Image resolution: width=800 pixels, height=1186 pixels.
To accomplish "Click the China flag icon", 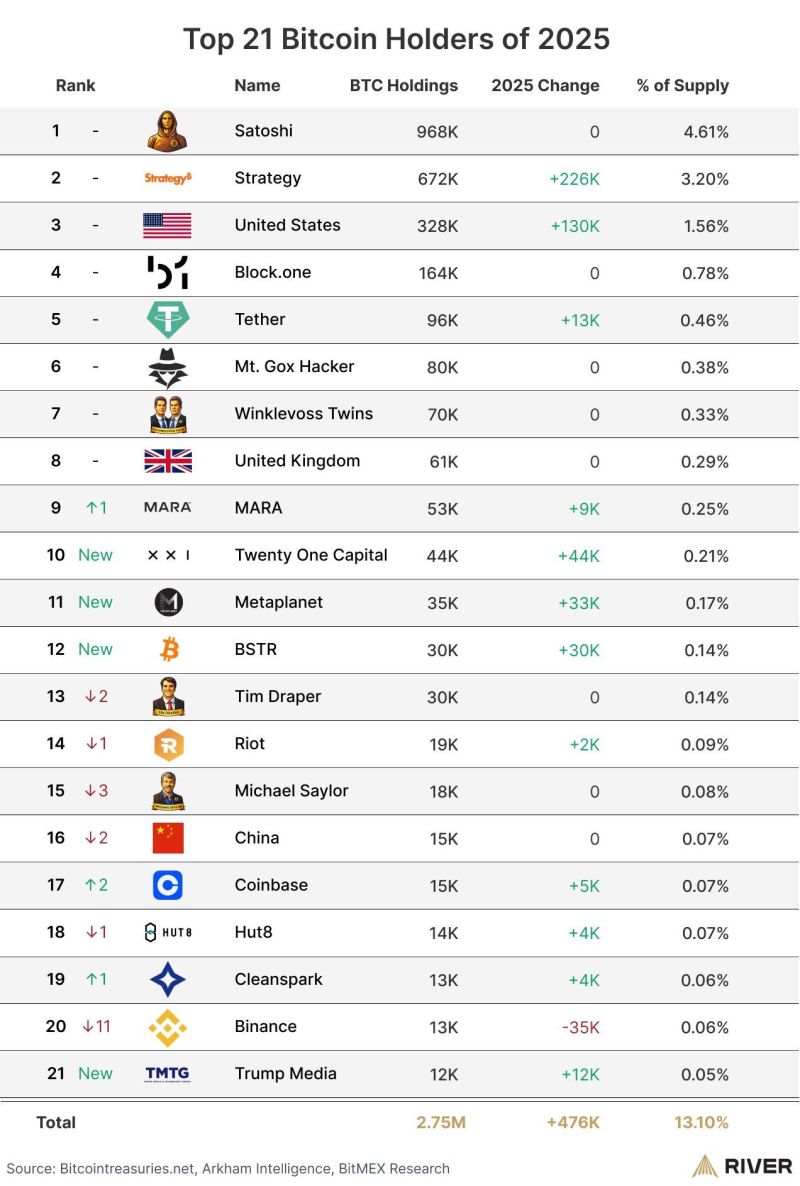I will pos(167,838).
